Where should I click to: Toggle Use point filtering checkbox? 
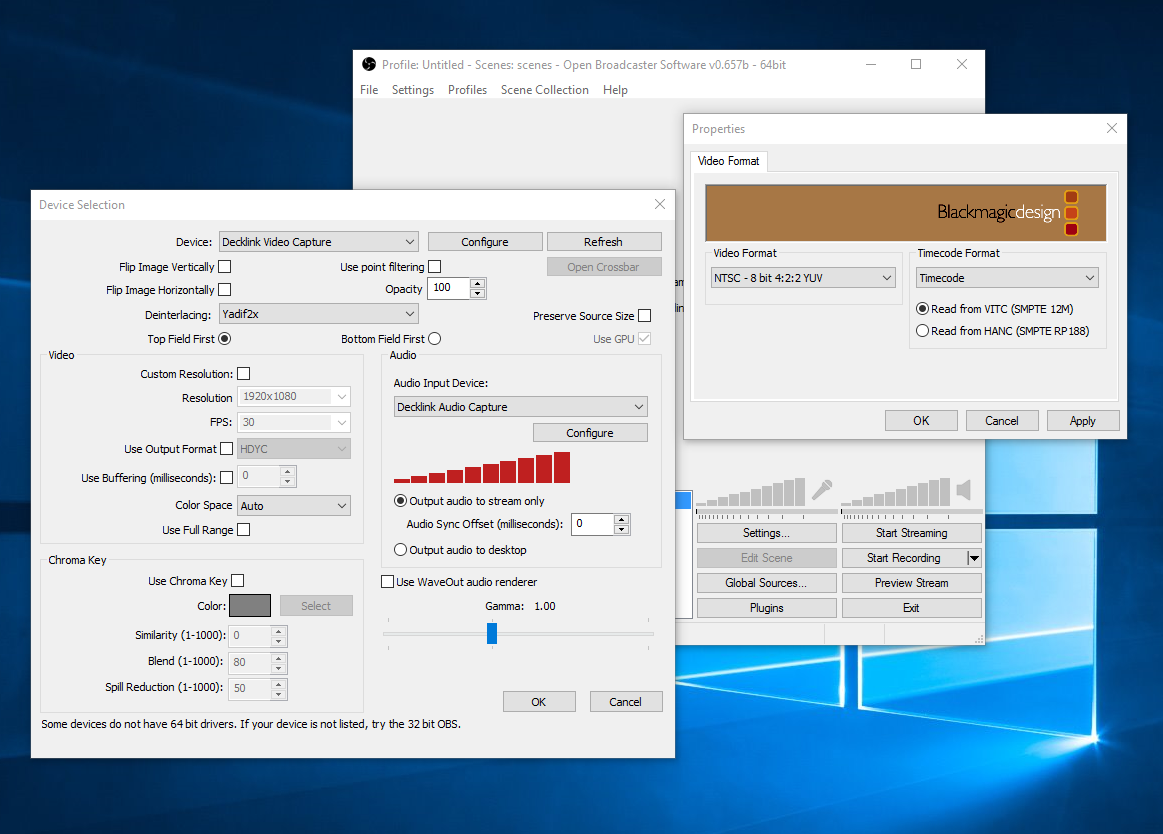tap(435, 266)
